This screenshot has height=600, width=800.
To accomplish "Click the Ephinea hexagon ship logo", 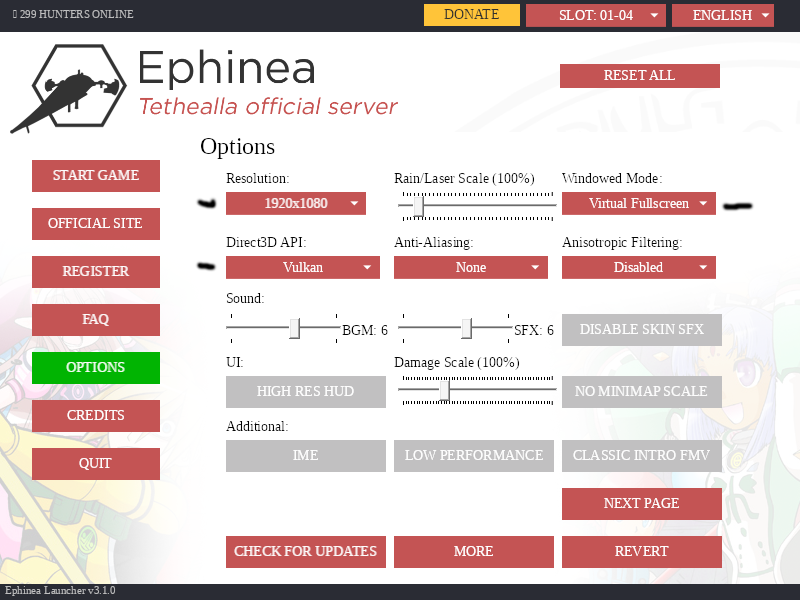I will coord(69,88).
